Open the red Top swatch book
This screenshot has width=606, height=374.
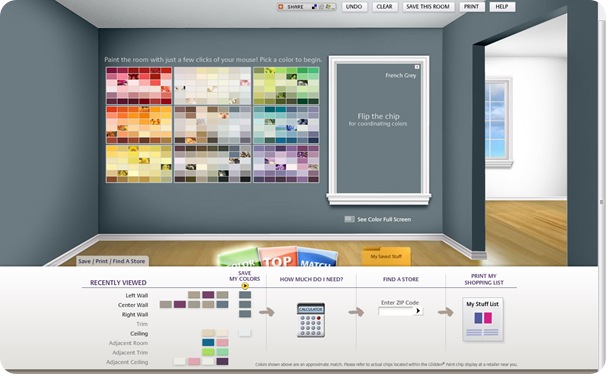[278, 257]
